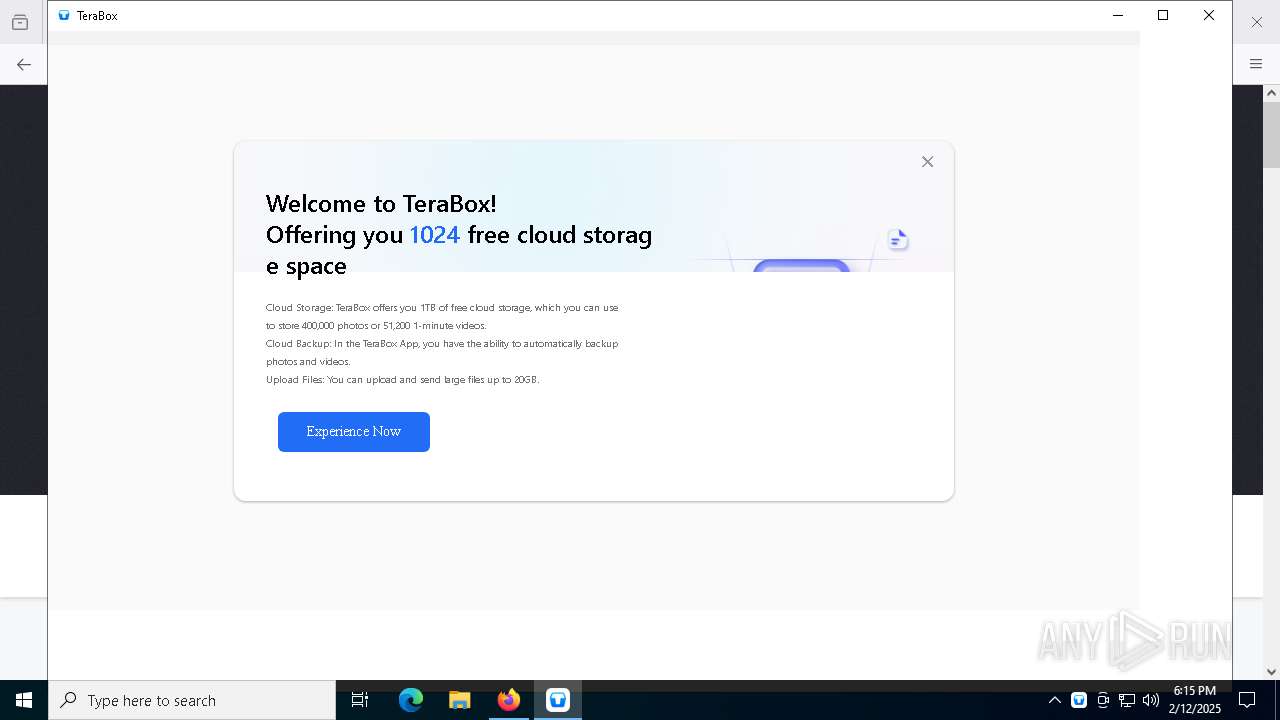Click the blue 1024 text in the heading
Viewport: 1280px width, 720px height.
click(x=434, y=235)
